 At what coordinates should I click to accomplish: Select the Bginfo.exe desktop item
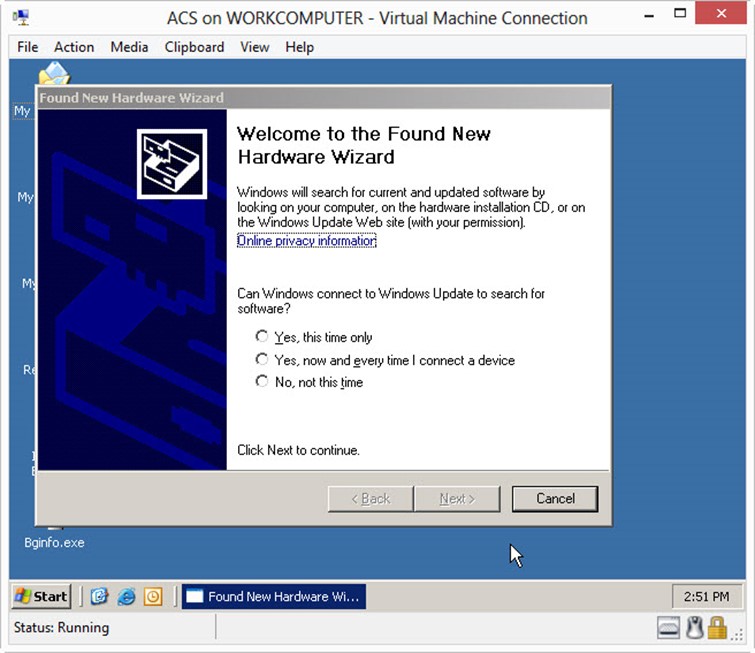click(x=54, y=543)
